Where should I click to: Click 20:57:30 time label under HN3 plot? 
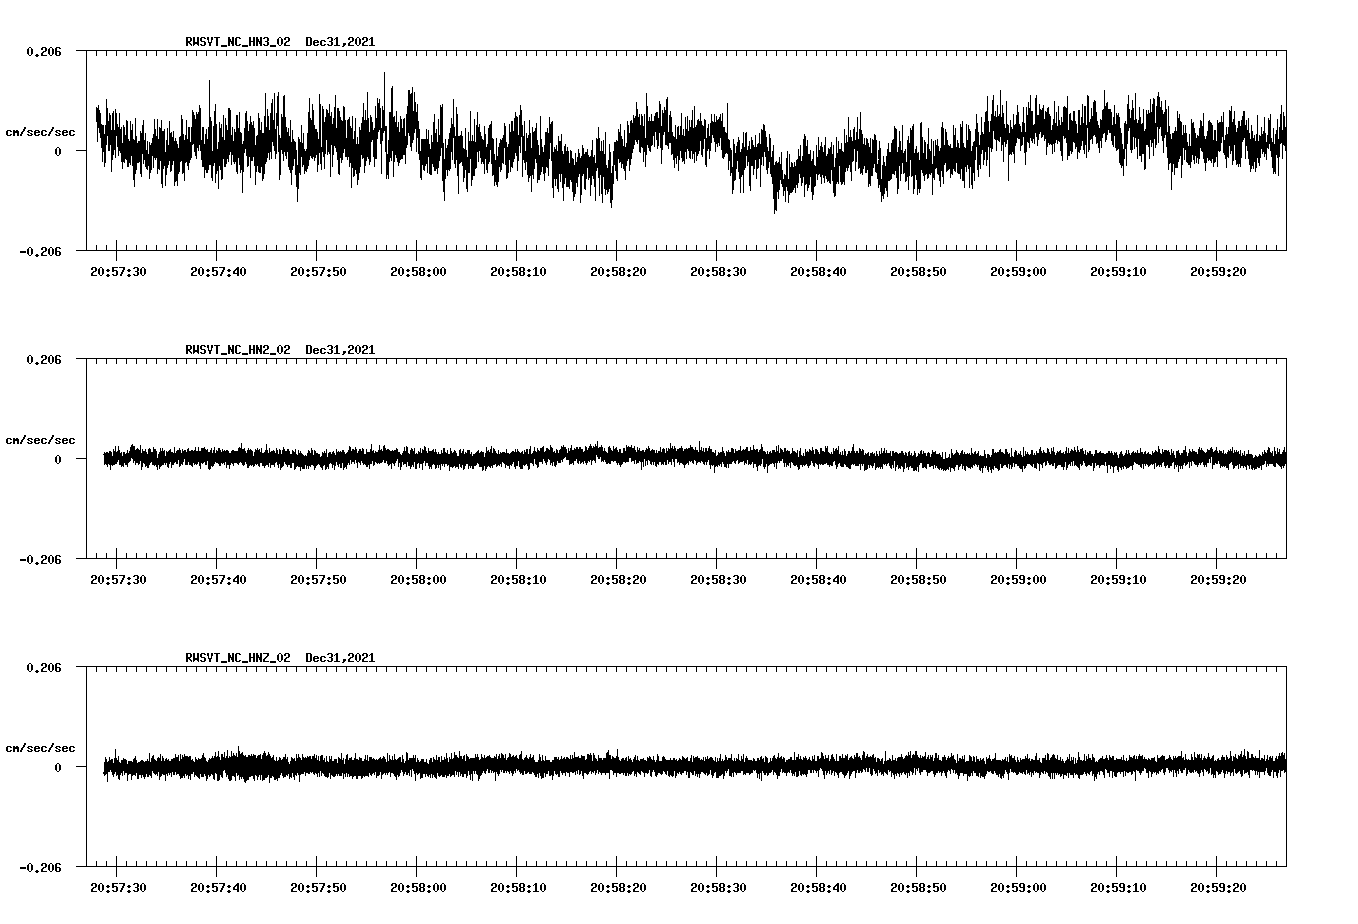(119, 271)
